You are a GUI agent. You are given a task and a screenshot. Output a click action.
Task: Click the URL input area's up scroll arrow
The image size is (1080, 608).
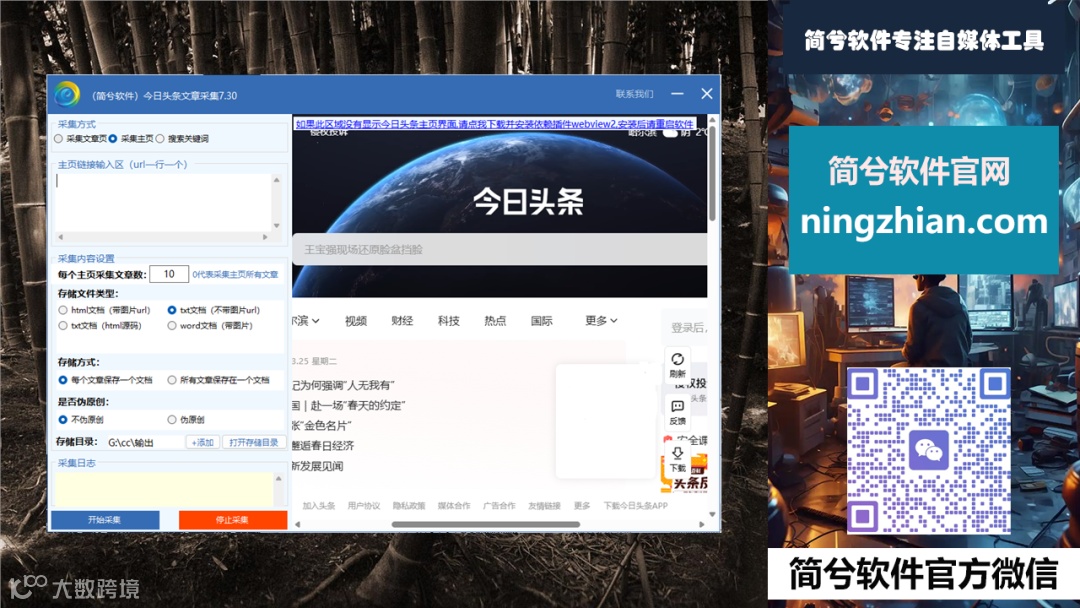(277, 180)
